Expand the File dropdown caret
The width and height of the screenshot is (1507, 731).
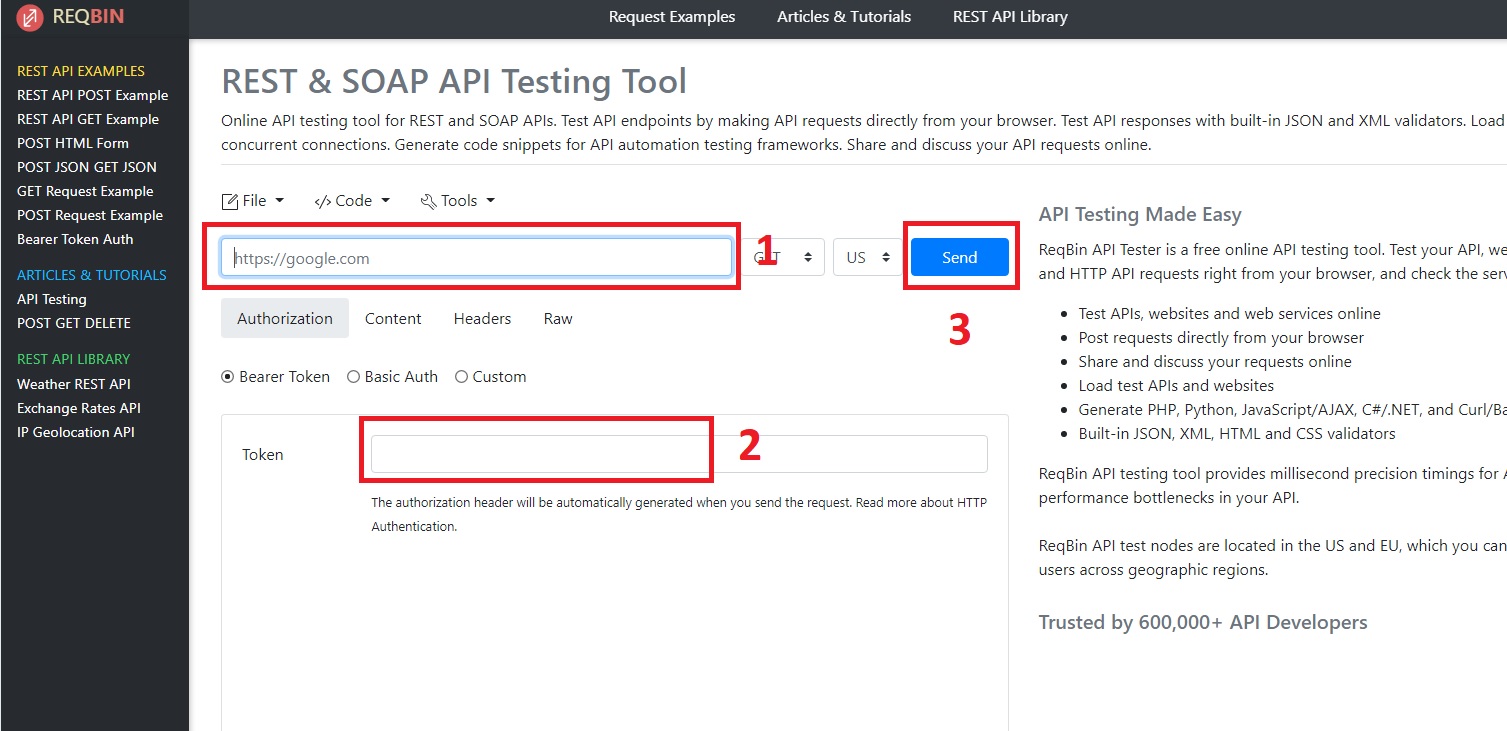(x=280, y=201)
